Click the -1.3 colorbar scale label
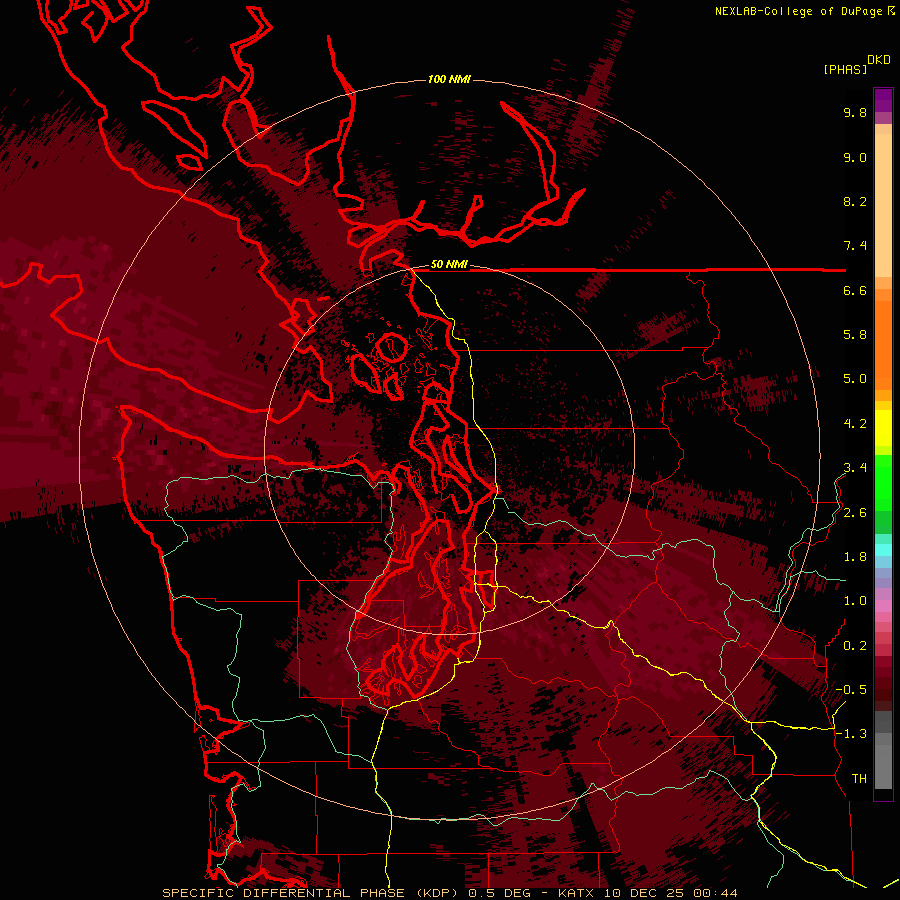 [x=851, y=734]
